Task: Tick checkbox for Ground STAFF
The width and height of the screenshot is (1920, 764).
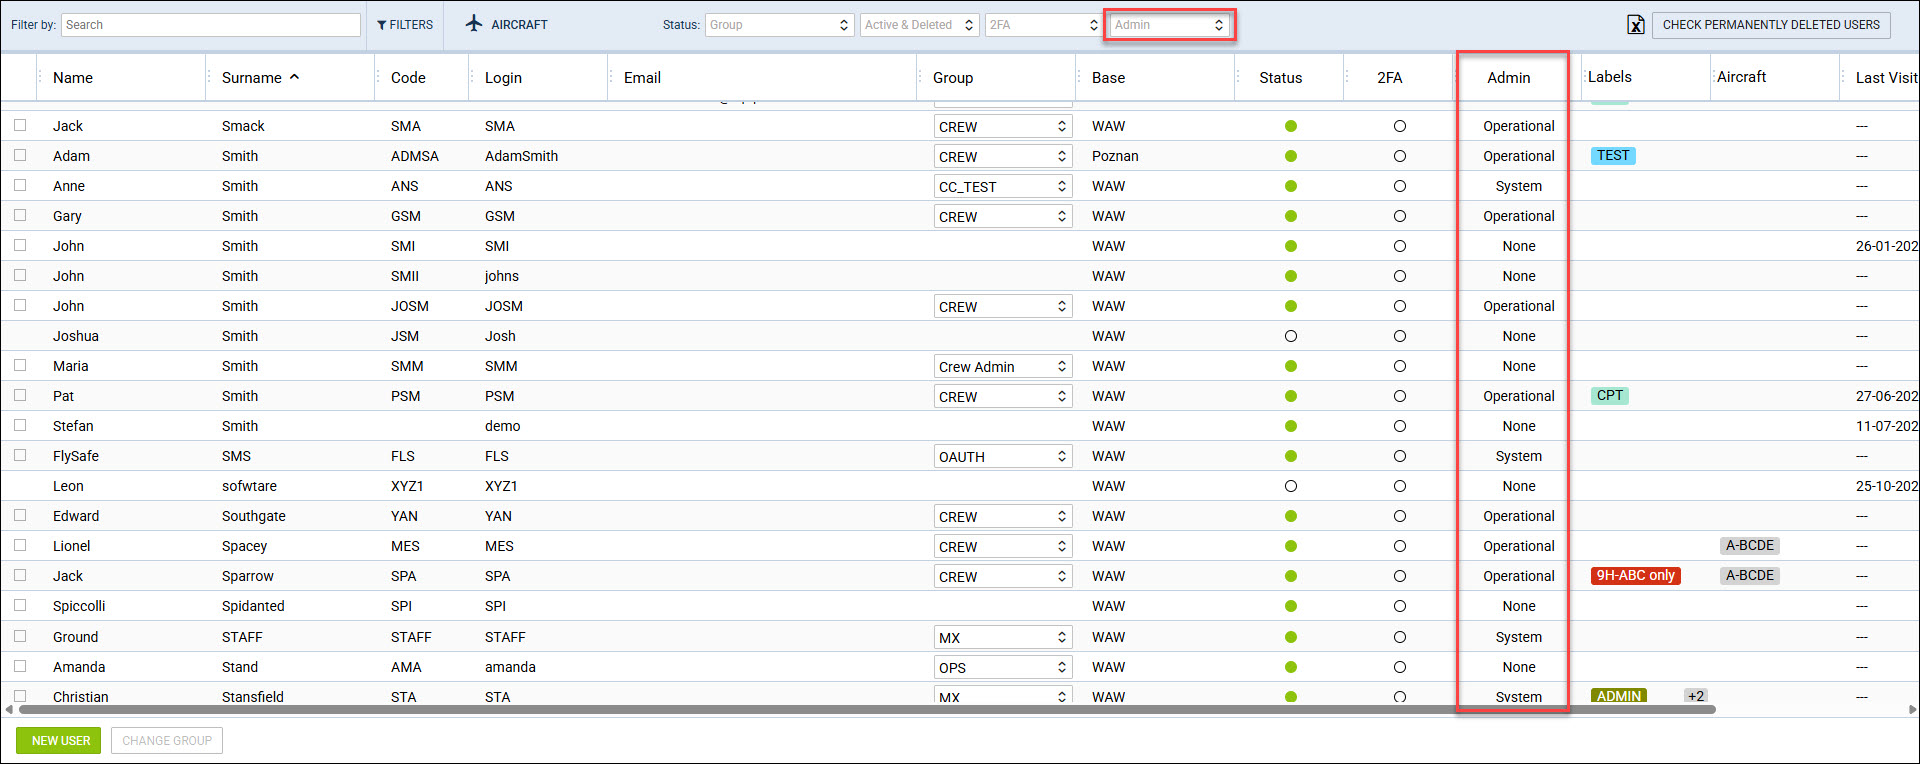Action: click(x=20, y=636)
